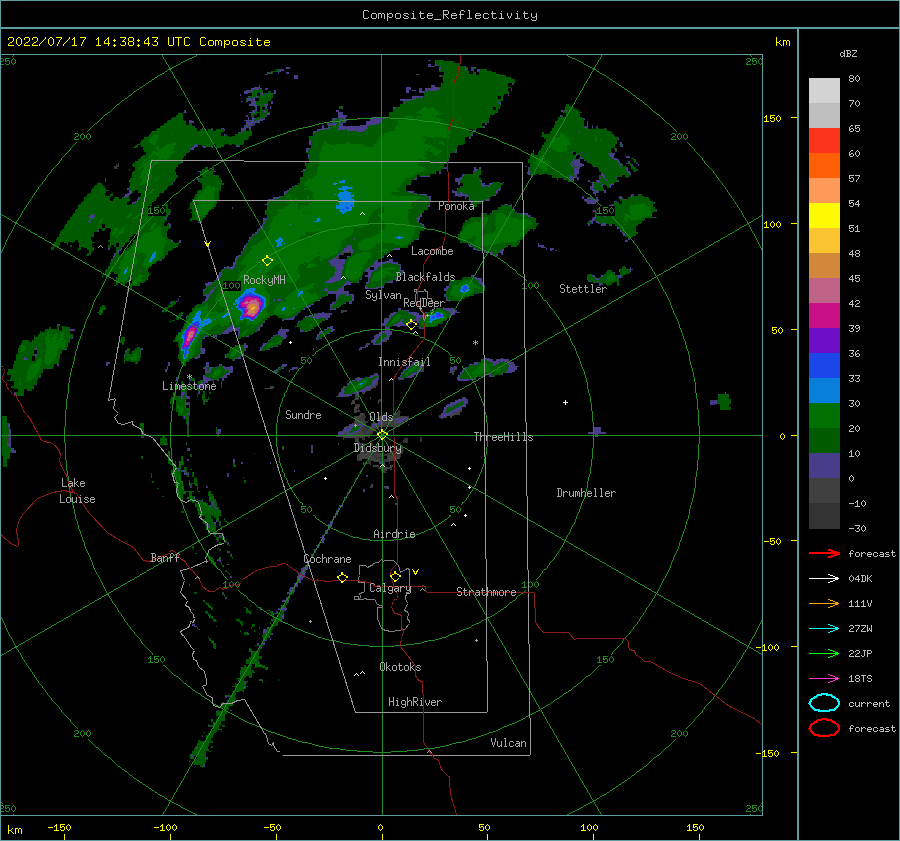The image size is (900, 841).
Task: Click the storm cell northwest of Limestone
Action: pyautogui.click(x=190, y=334)
